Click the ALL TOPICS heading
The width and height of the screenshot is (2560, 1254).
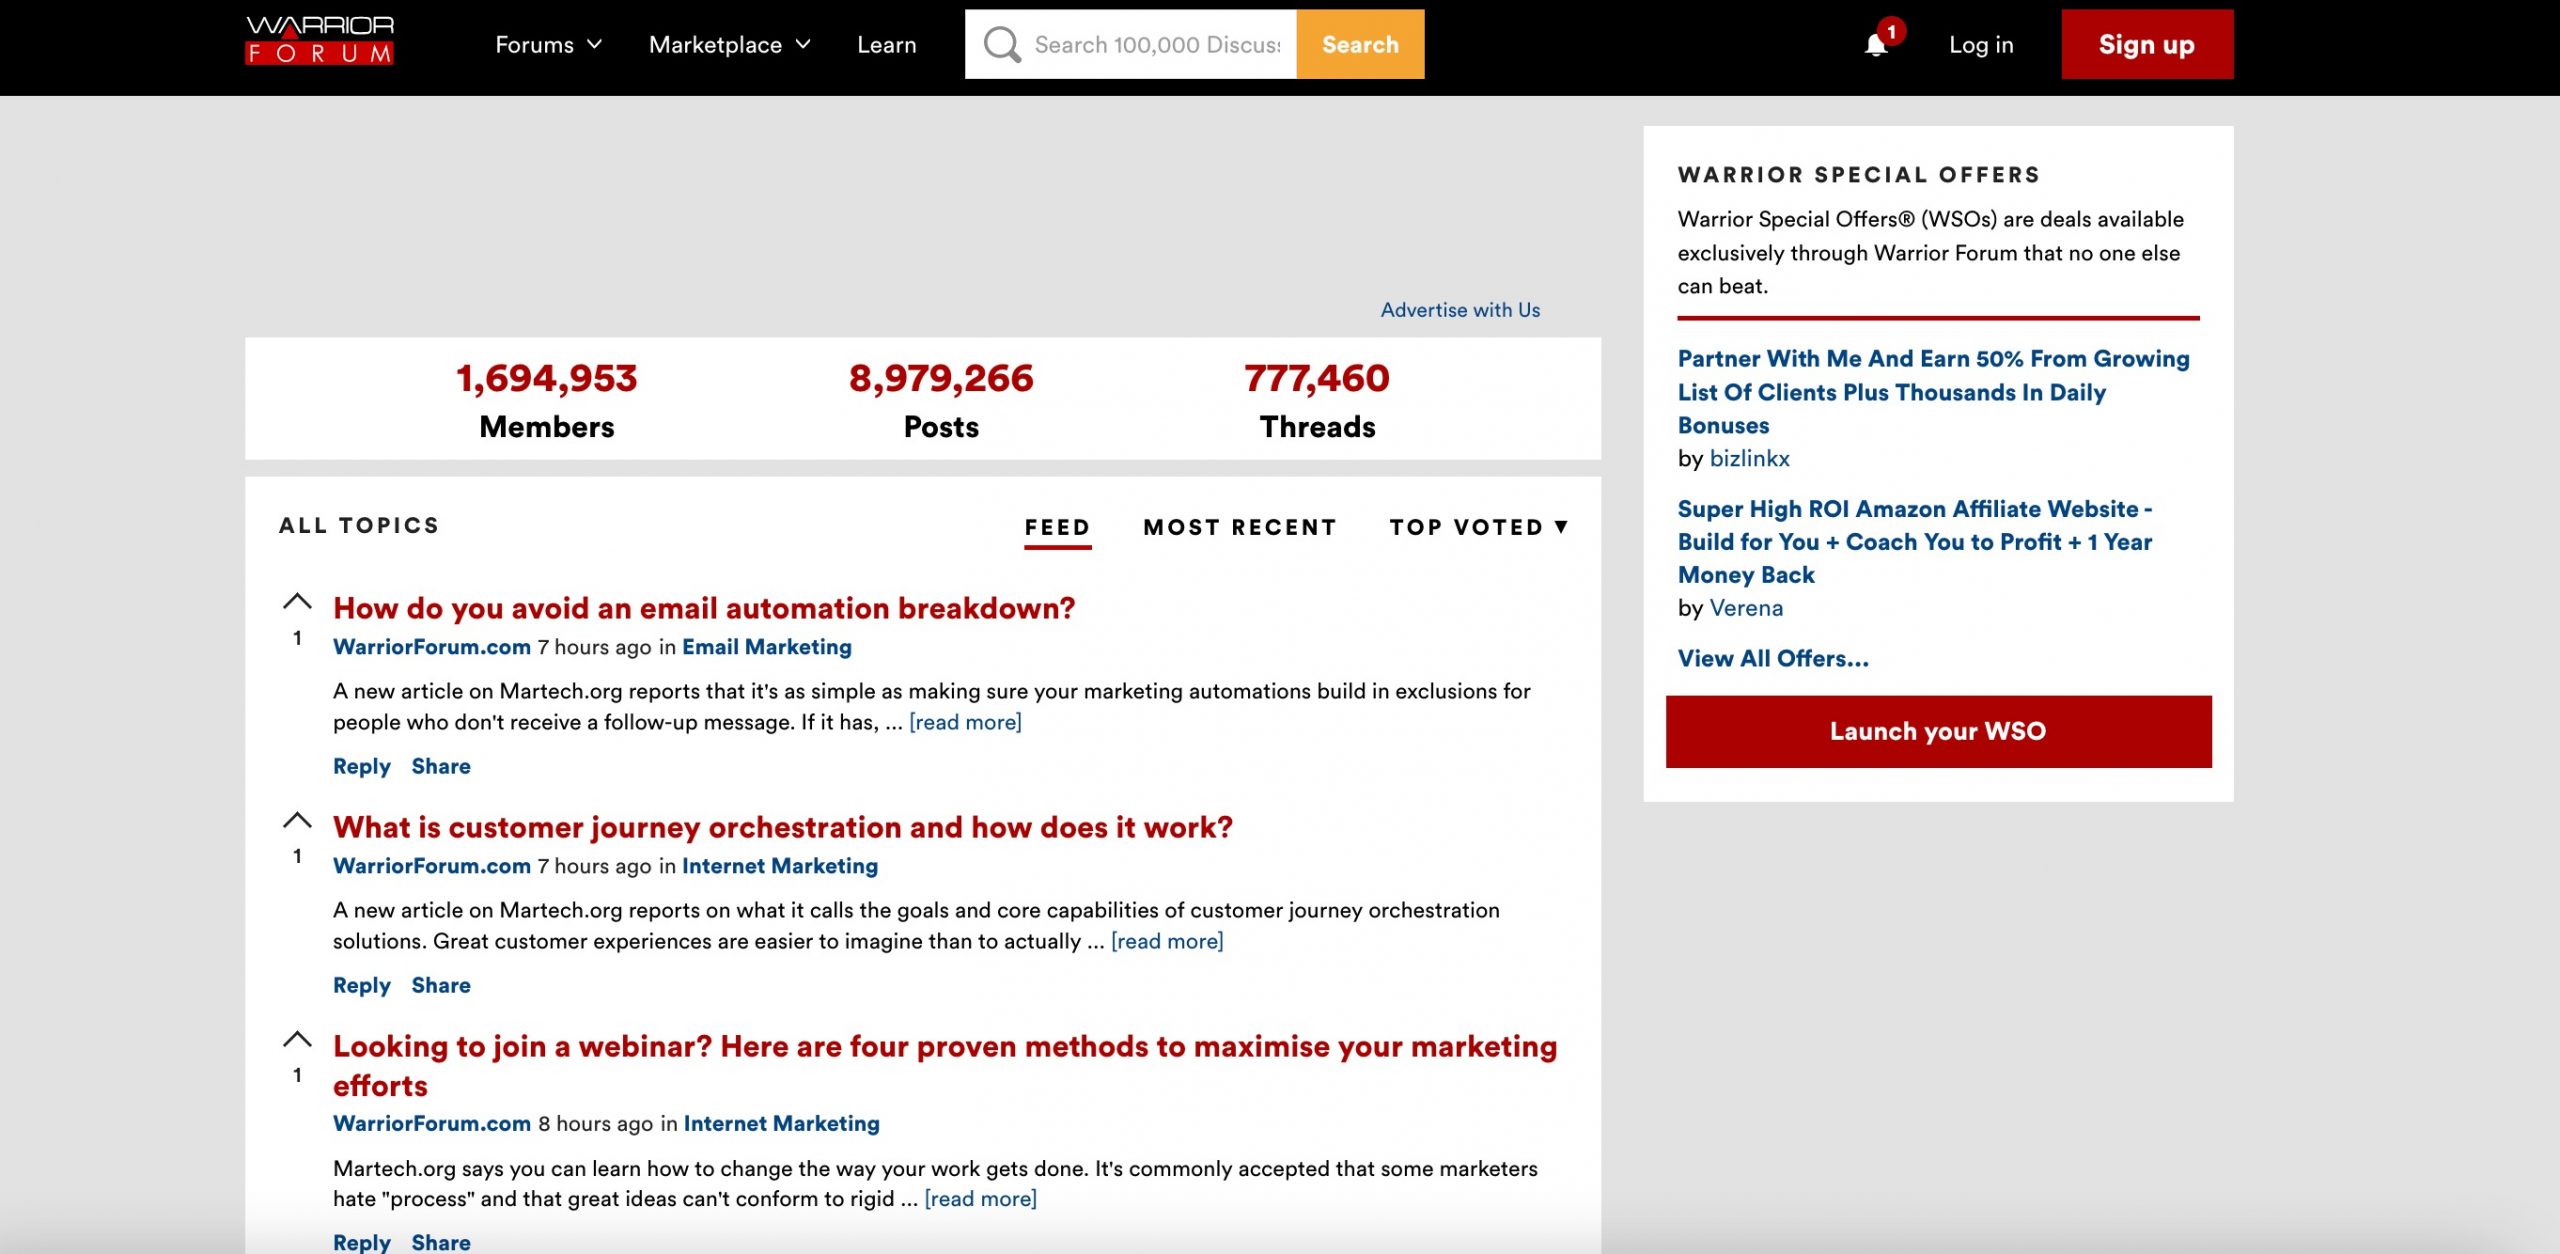(x=359, y=525)
